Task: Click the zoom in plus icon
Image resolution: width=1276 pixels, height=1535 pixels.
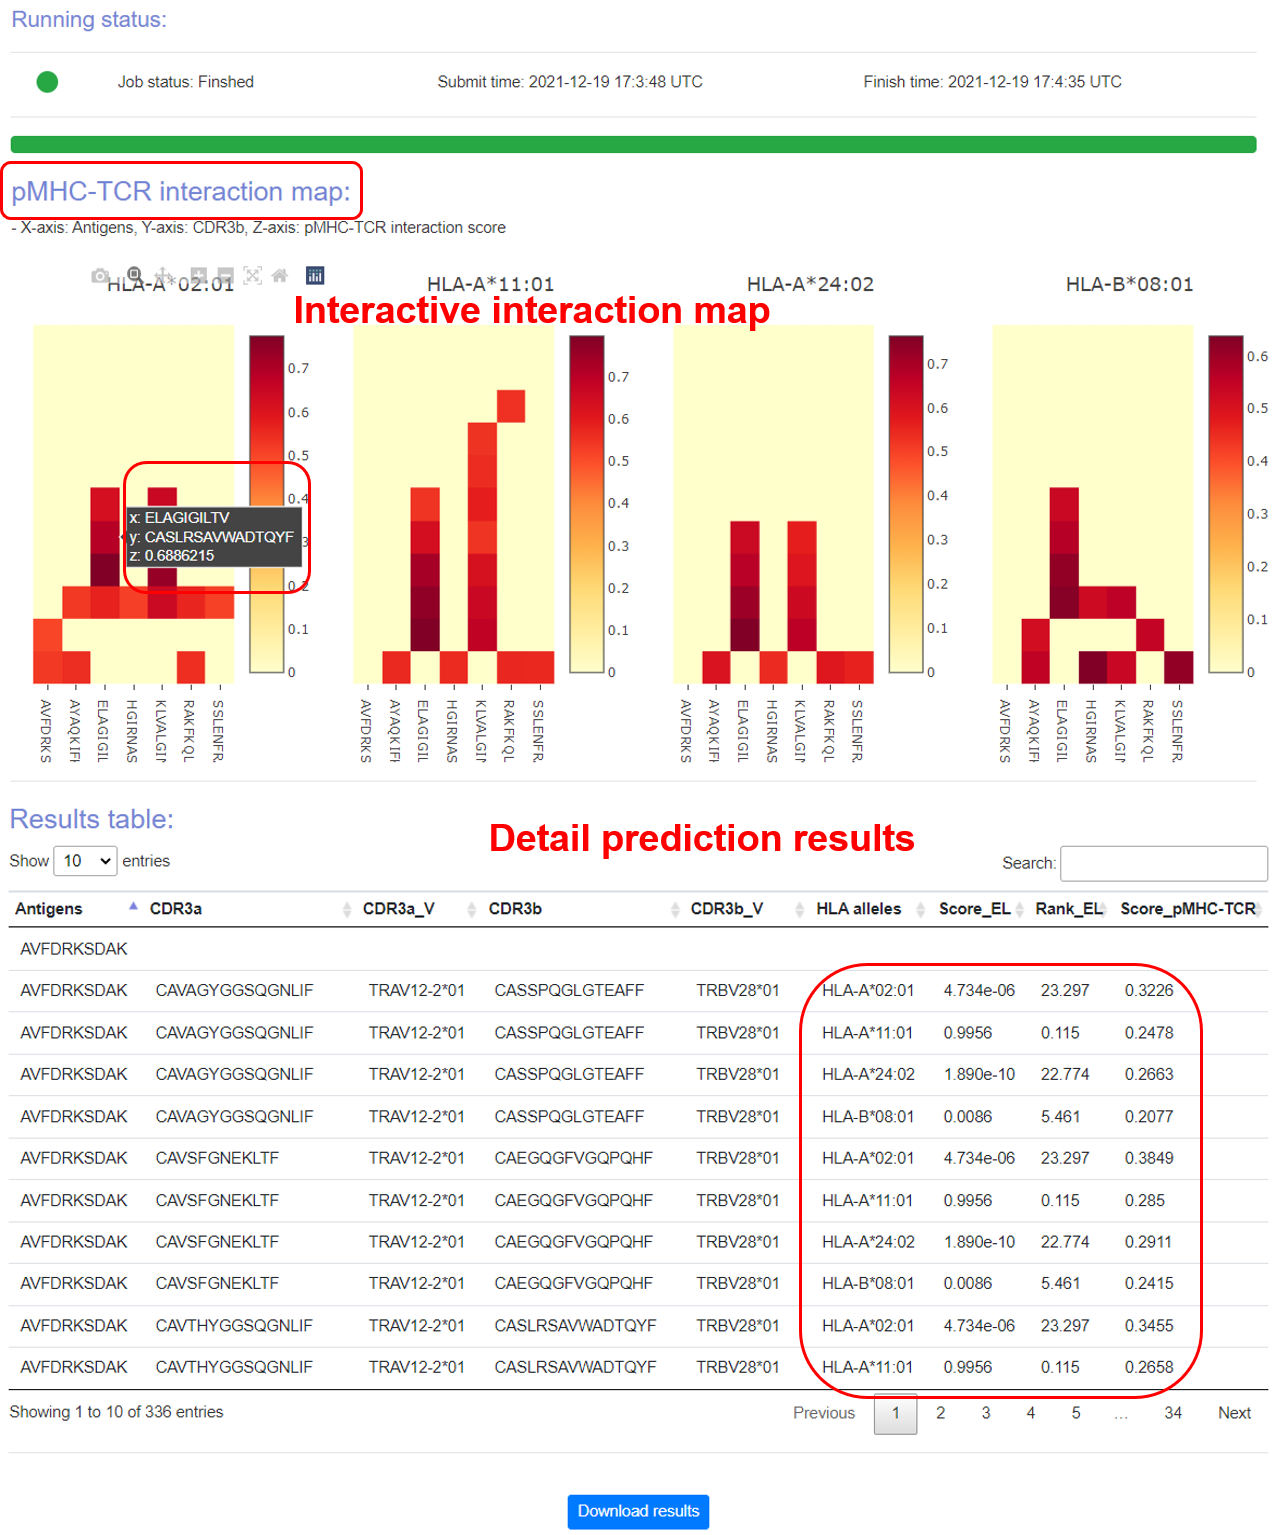Action: 198,275
